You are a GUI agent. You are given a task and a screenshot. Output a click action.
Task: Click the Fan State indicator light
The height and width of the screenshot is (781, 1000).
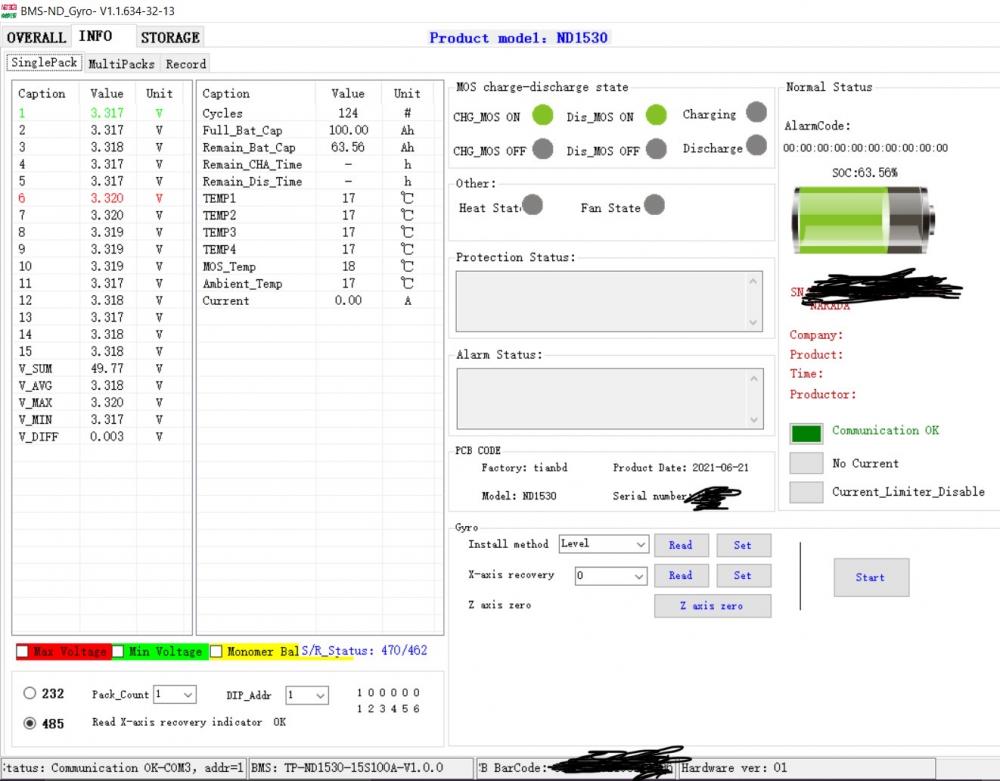tap(654, 205)
